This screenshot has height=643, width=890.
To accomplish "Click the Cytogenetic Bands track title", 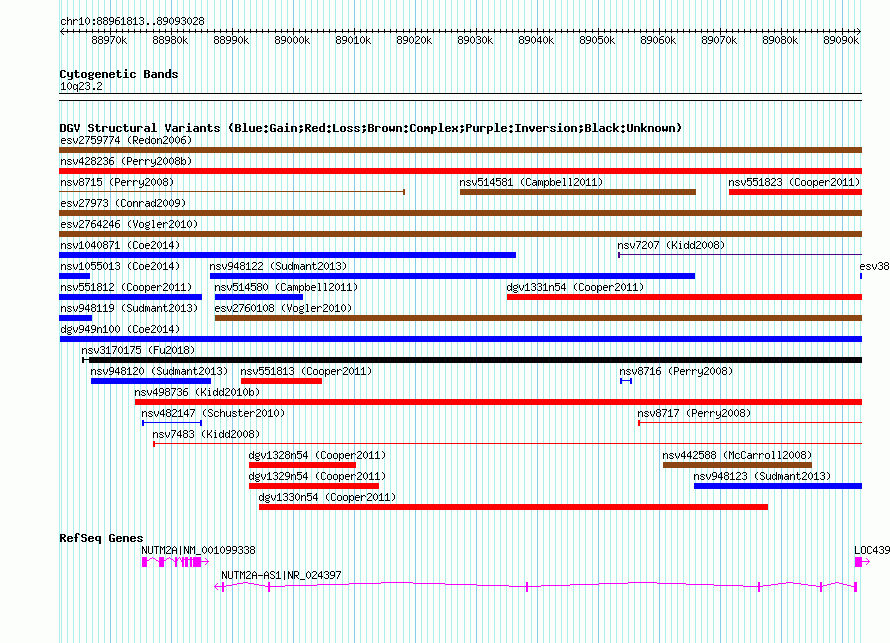I will [119, 74].
